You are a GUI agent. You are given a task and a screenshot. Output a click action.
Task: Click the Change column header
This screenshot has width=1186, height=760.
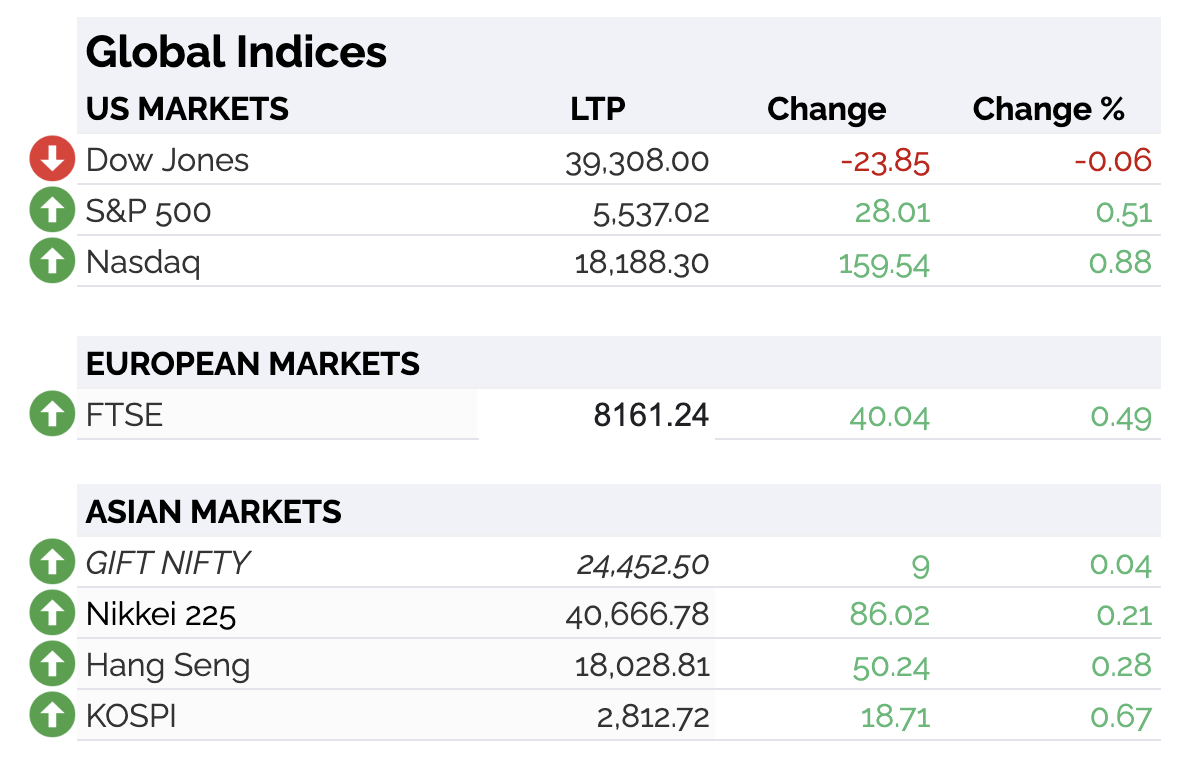pyautogui.click(x=827, y=110)
